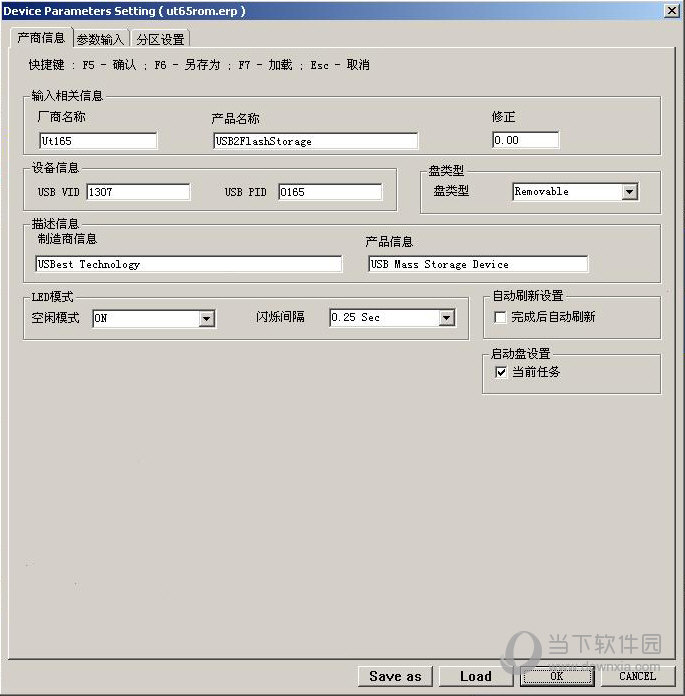Open the 分区设置 tab

point(160,39)
